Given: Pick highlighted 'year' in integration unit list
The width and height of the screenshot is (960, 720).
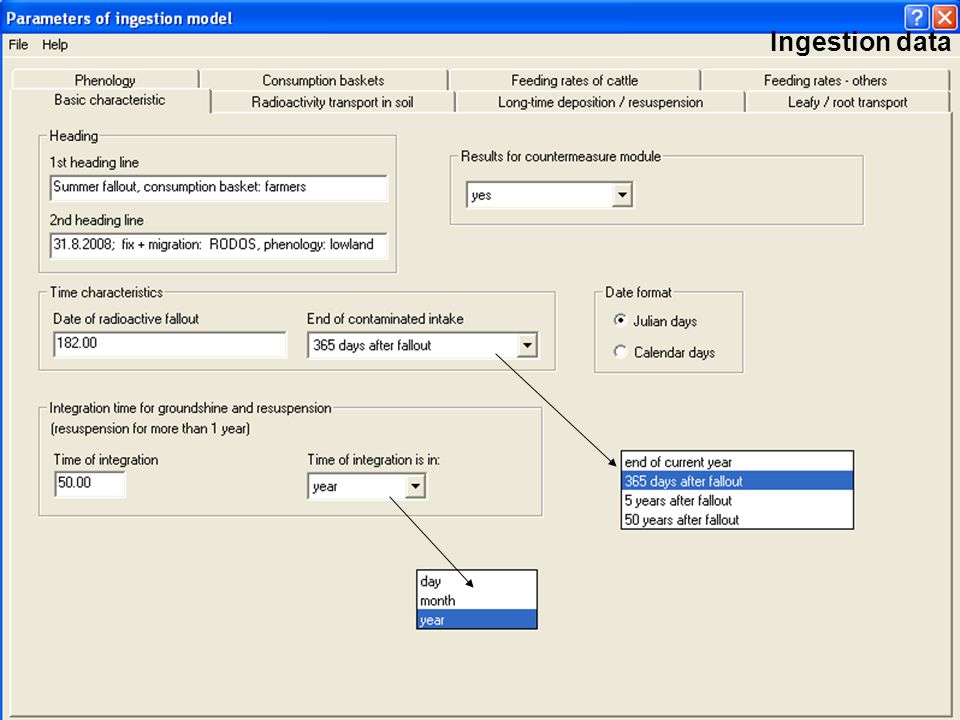Looking at the screenshot, I should pos(477,620).
